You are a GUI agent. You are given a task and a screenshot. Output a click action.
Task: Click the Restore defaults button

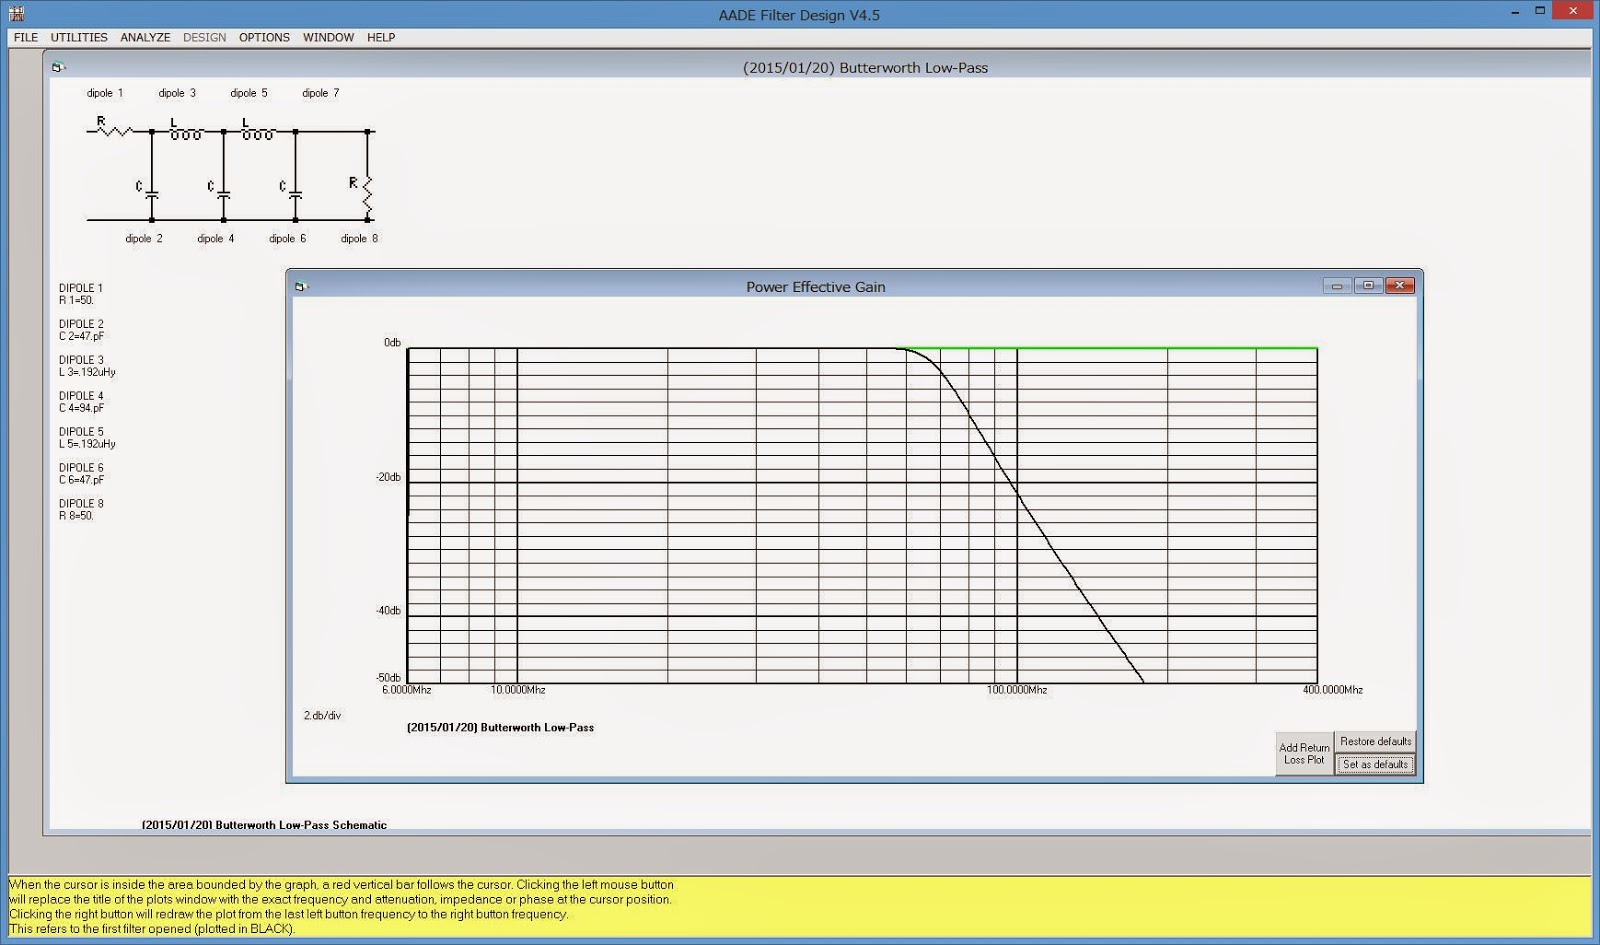1374,742
